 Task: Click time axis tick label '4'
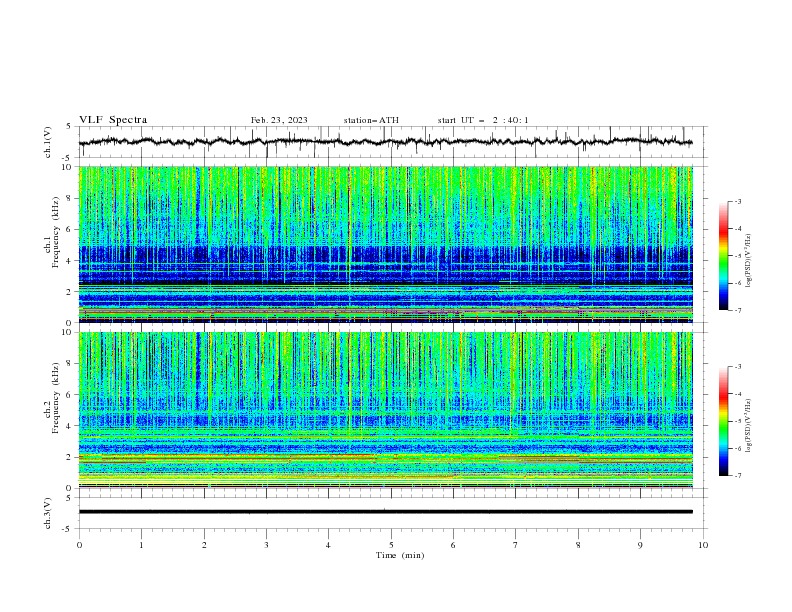pyautogui.click(x=328, y=545)
